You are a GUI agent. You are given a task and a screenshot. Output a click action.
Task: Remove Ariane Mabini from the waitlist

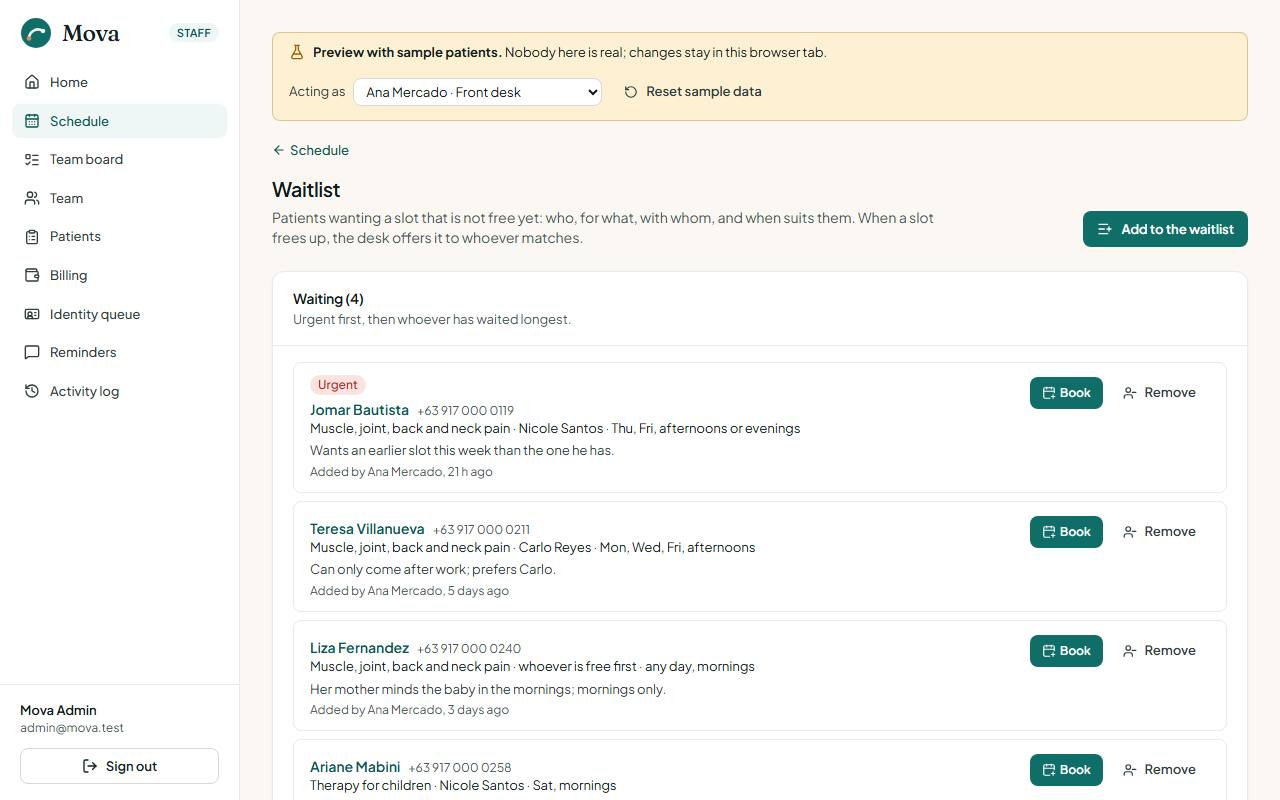(1159, 770)
